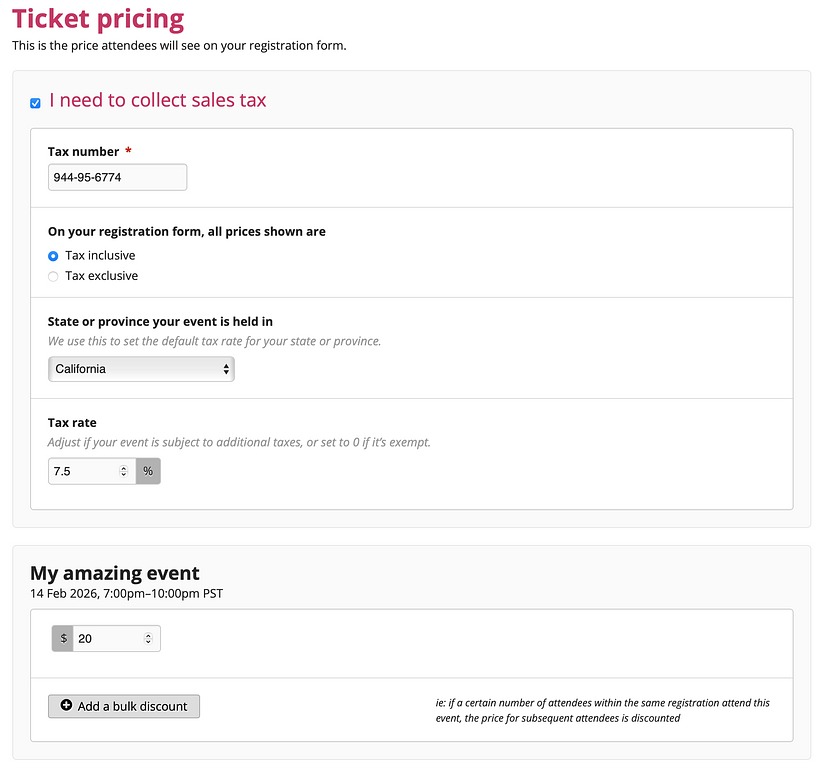The width and height of the screenshot is (825, 768).
Task: Decrease the tax rate with down arrow
Action: [x=124, y=475]
